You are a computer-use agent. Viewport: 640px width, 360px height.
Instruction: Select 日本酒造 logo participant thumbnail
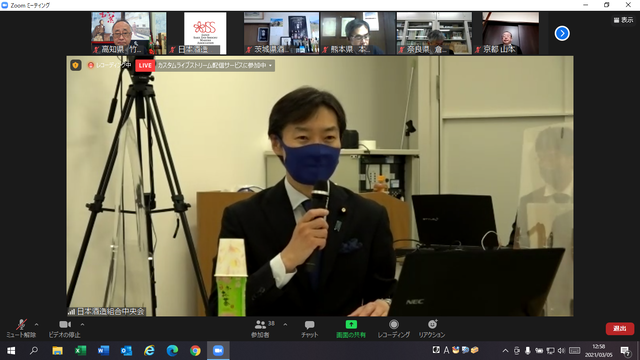click(205, 33)
